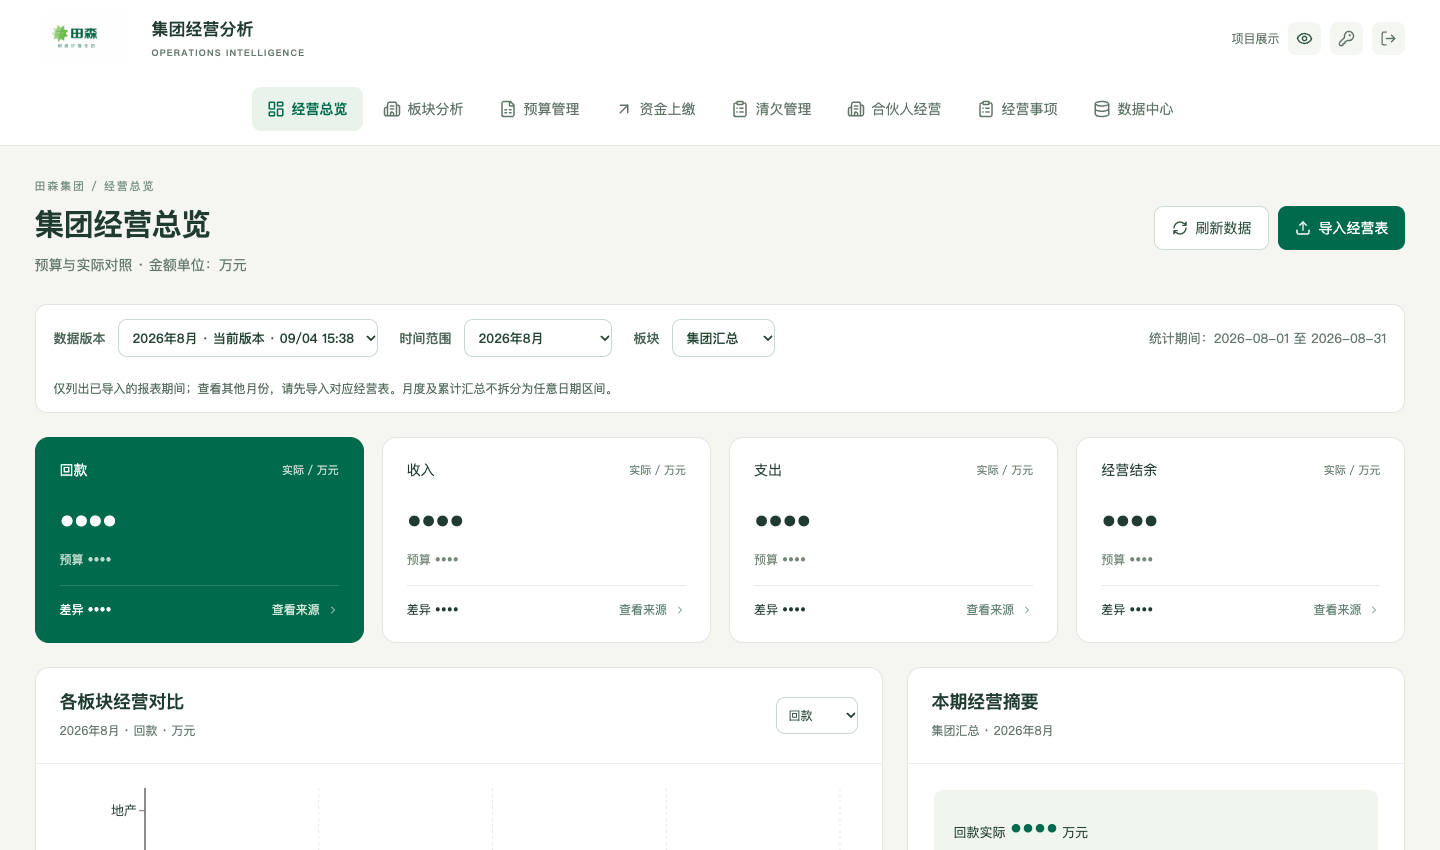Click the upload icon in 导入经营表
Viewport: 1440px width, 850px height.
point(1303,228)
